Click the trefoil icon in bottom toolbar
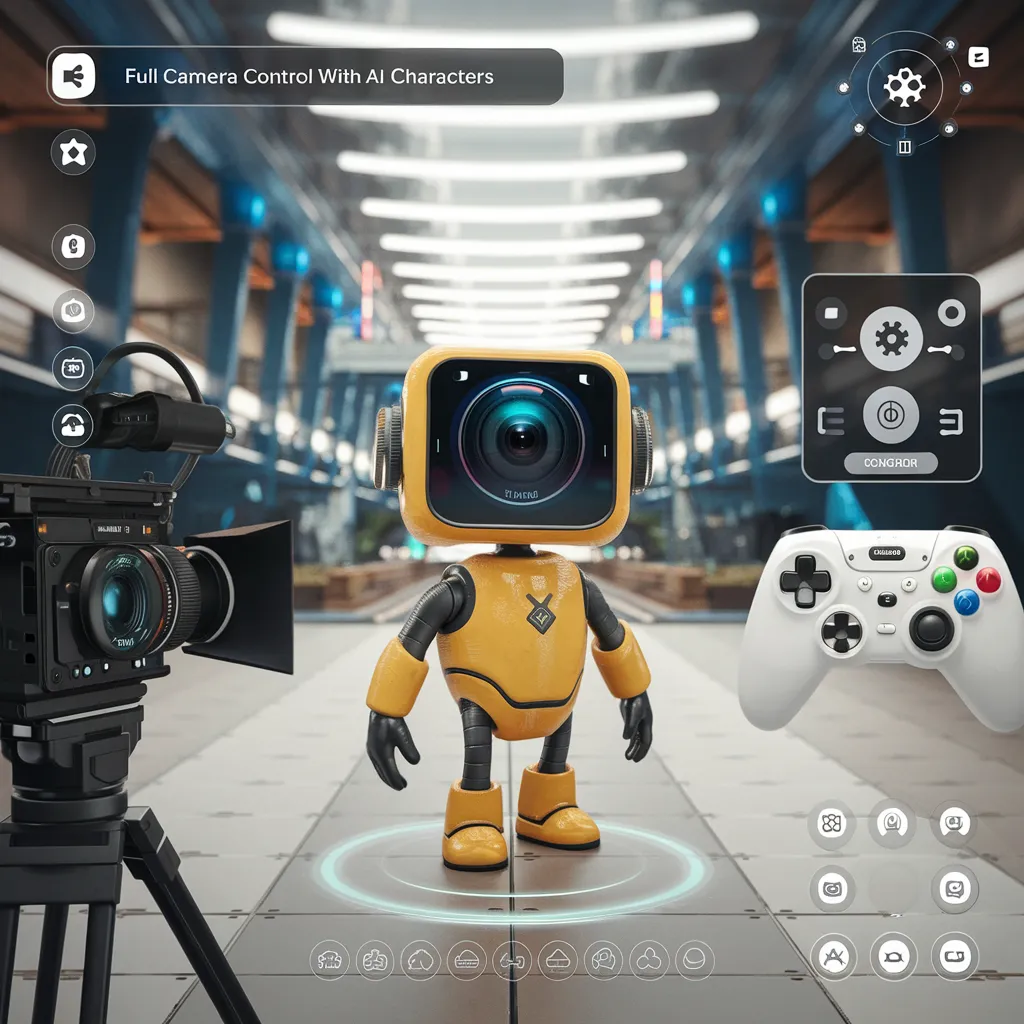Screen dimensions: 1024x1024 click(x=647, y=959)
